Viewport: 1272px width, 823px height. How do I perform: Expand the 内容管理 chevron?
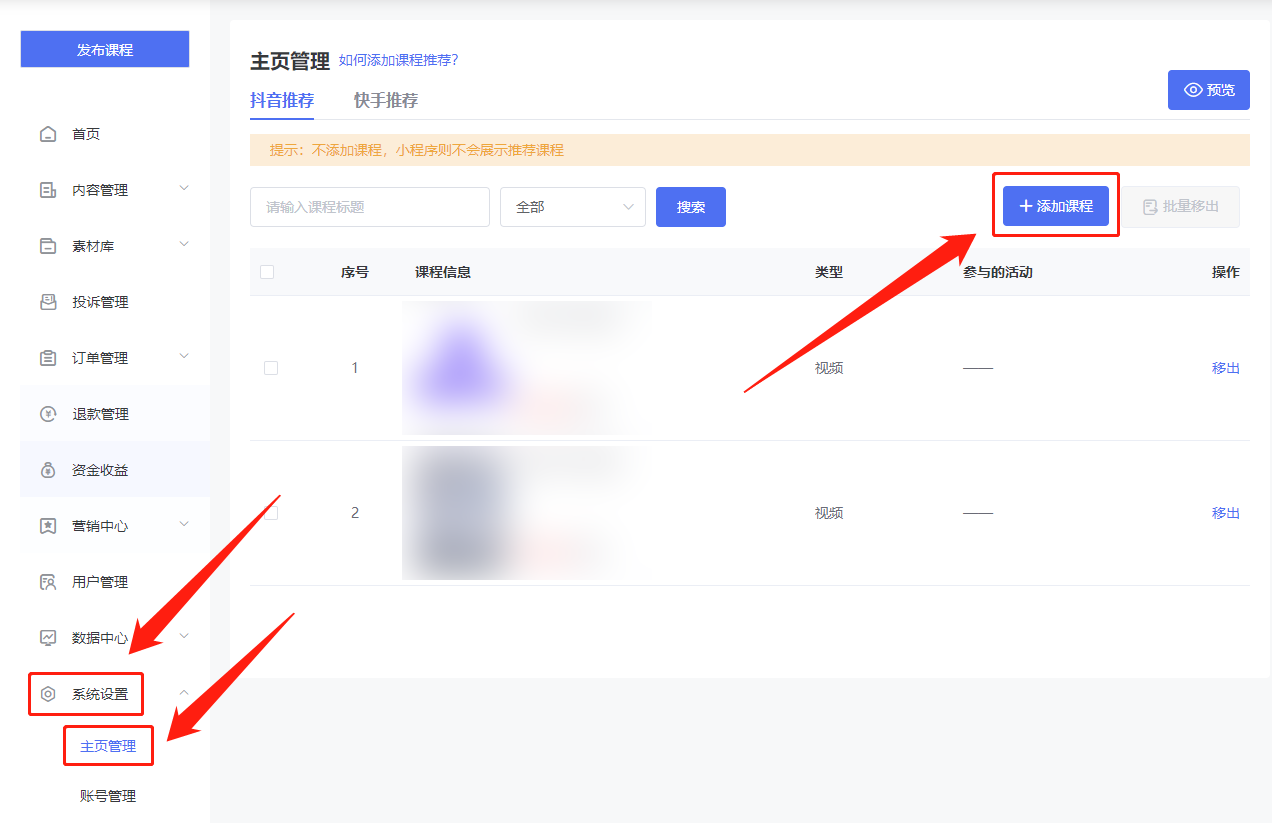[184, 188]
